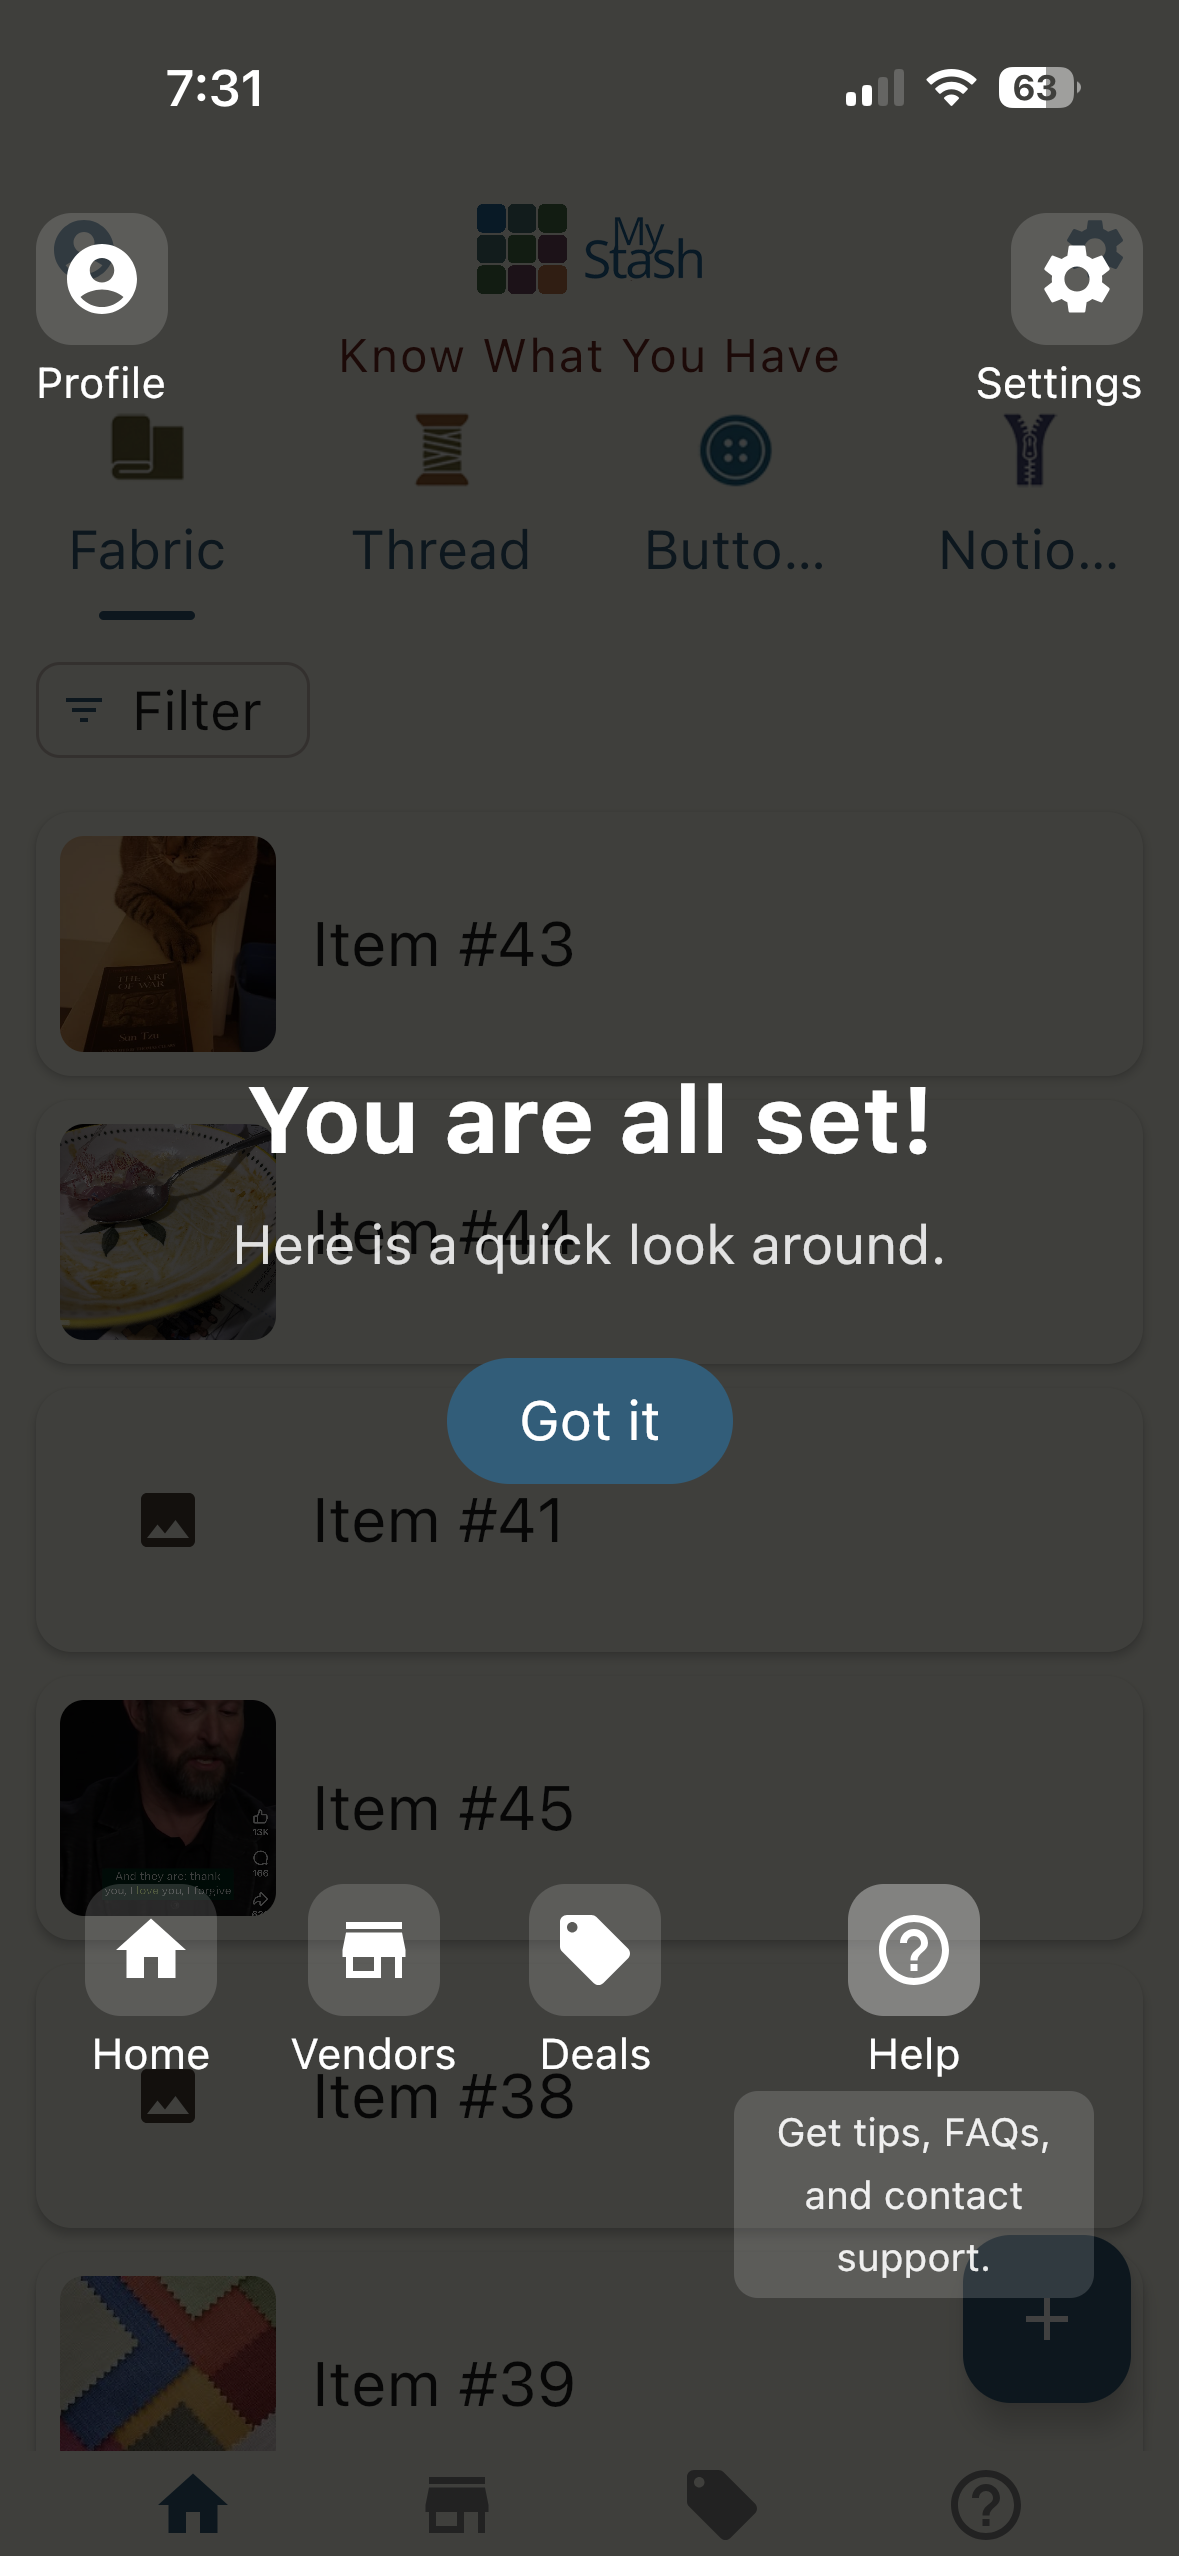The width and height of the screenshot is (1179, 2556).
Task: Open Item #43 from the list
Action: pyautogui.click(x=589, y=944)
